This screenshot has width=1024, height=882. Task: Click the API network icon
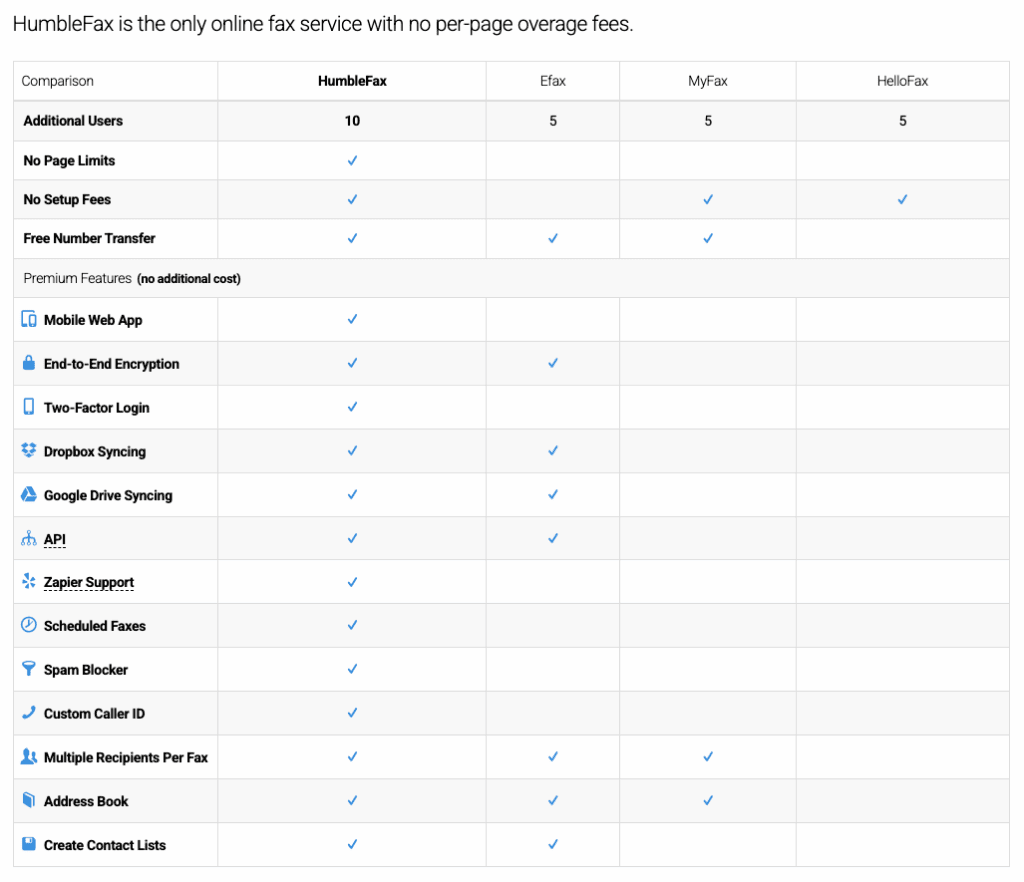[x=29, y=539]
